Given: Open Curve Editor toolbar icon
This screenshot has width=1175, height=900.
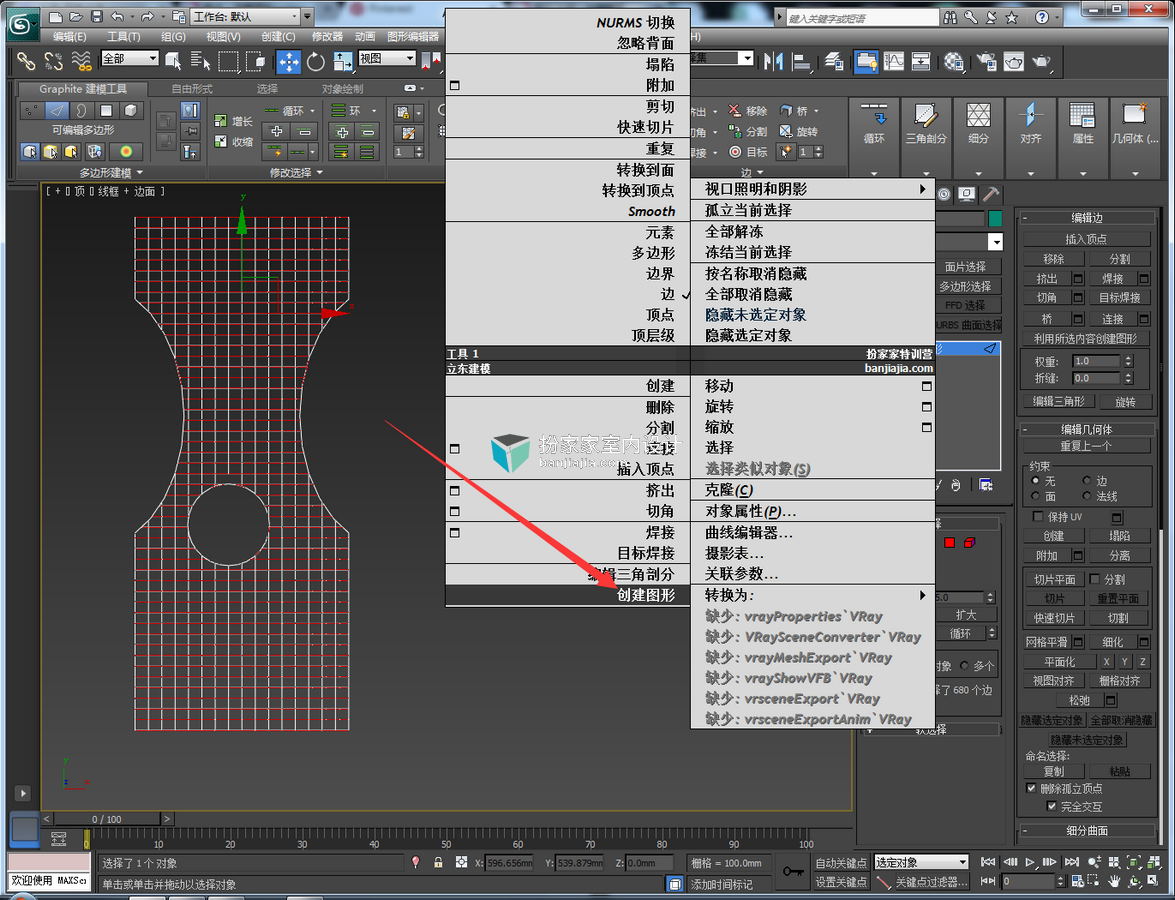Looking at the screenshot, I should click(893, 61).
